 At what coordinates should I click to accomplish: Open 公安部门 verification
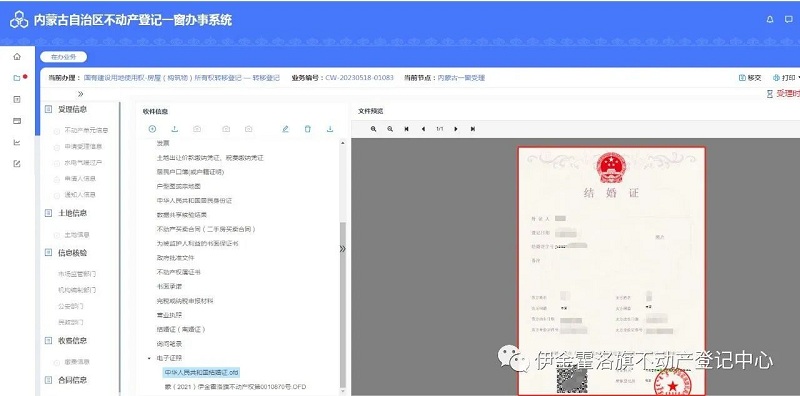tap(71, 306)
